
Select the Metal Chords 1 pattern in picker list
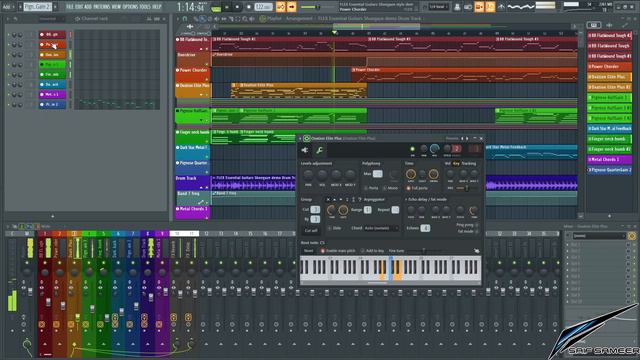(x=609, y=160)
